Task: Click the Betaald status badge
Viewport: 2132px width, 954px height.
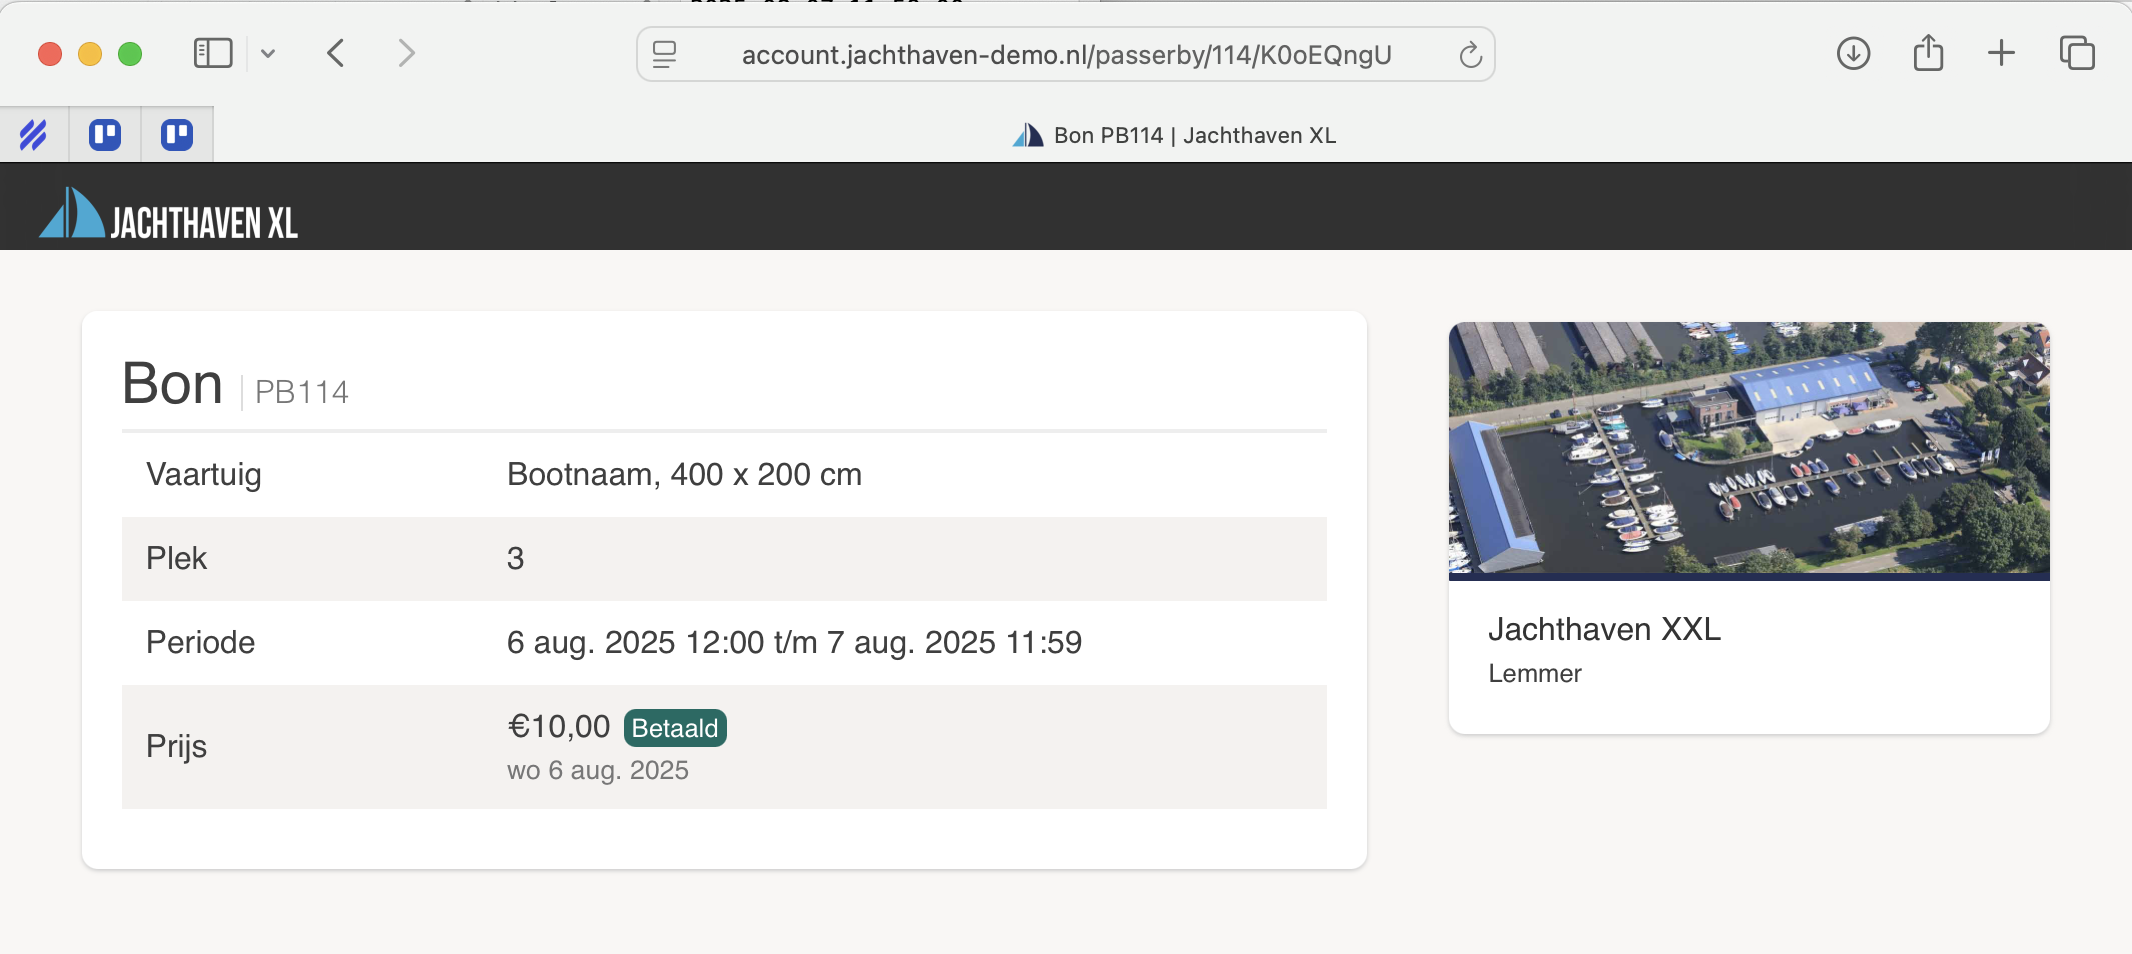Action: tap(675, 728)
